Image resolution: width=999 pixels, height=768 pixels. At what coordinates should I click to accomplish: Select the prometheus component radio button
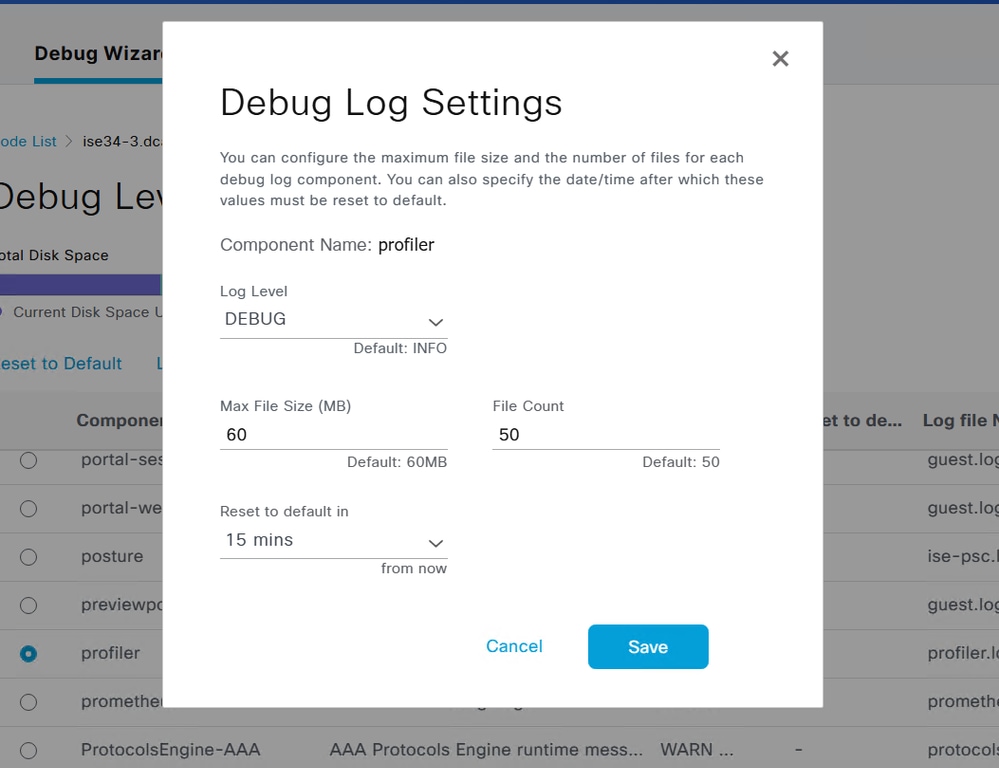[x=28, y=701]
